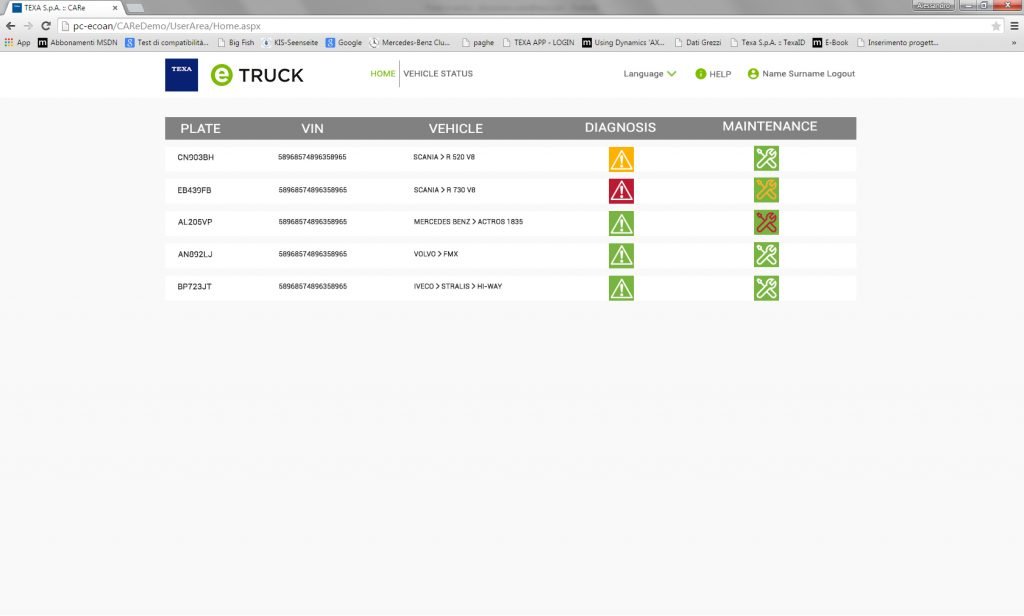Viewport: 1024px width, 616px height.
Task: Bookmark this page with the star icon
Action: tap(996, 26)
